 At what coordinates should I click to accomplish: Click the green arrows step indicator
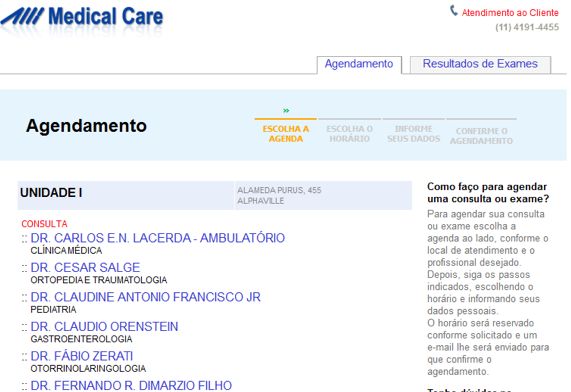tap(286, 111)
